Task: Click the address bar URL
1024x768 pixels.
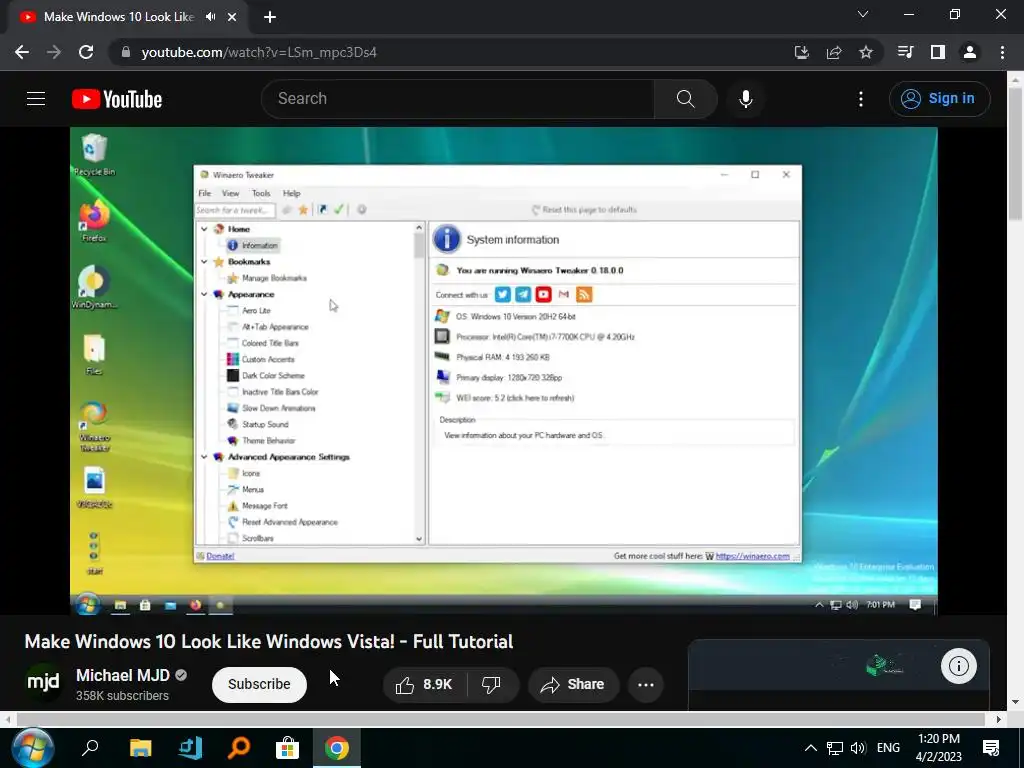Action: coord(259,52)
